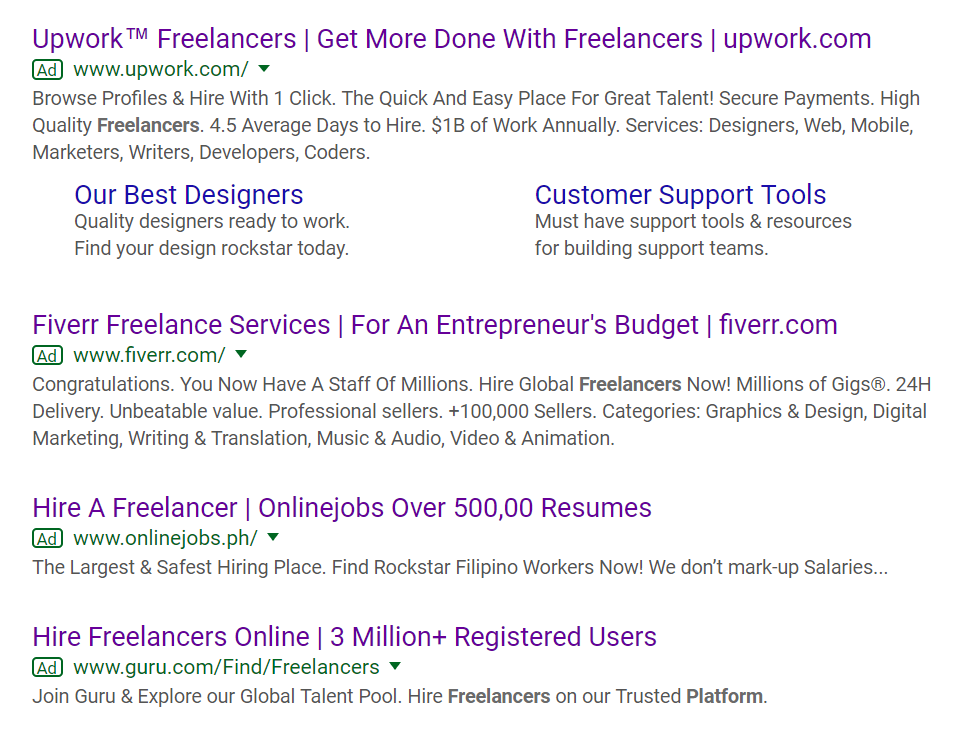Click the text 'Marketers, Writers, Developers, Coders.'
This screenshot has width=974, height=744.
201,153
